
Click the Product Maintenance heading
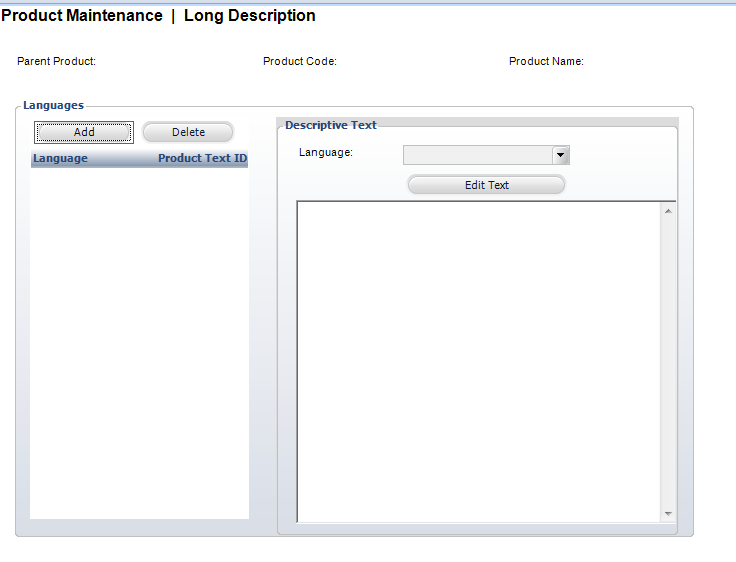pyautogui.click(x=82, y=16)
